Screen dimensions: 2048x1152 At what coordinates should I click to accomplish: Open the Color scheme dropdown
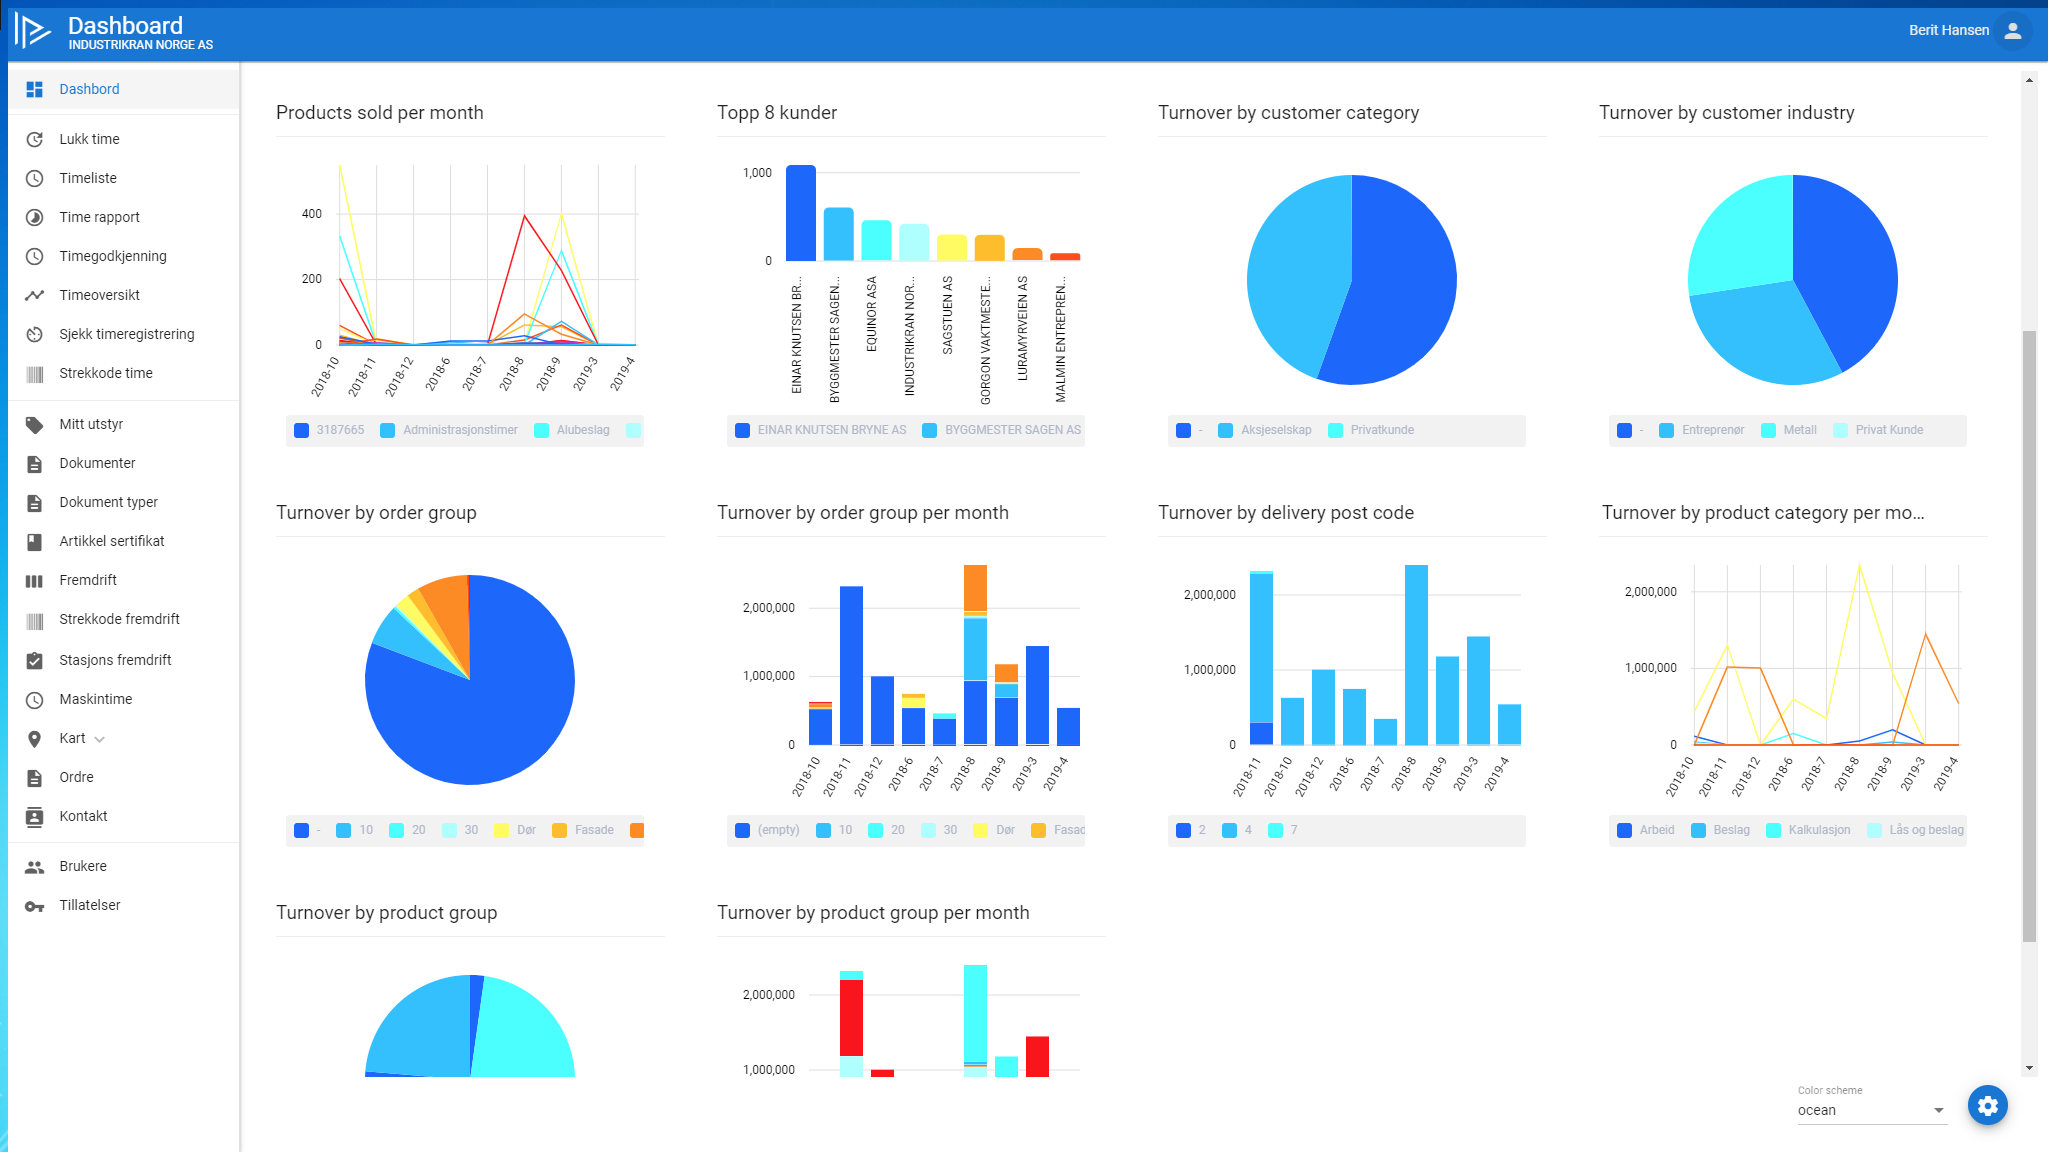tap(1871, 1110)
